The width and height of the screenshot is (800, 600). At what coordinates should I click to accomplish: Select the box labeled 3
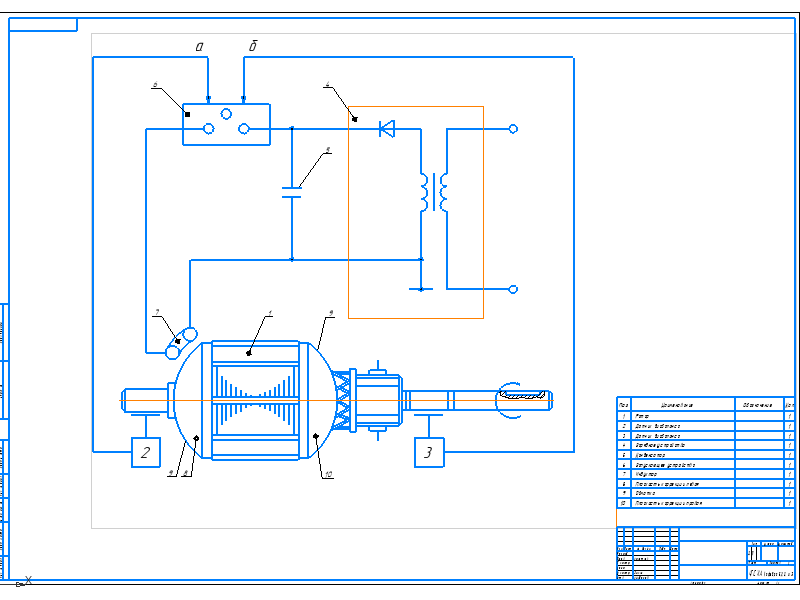tap(429, 452)
